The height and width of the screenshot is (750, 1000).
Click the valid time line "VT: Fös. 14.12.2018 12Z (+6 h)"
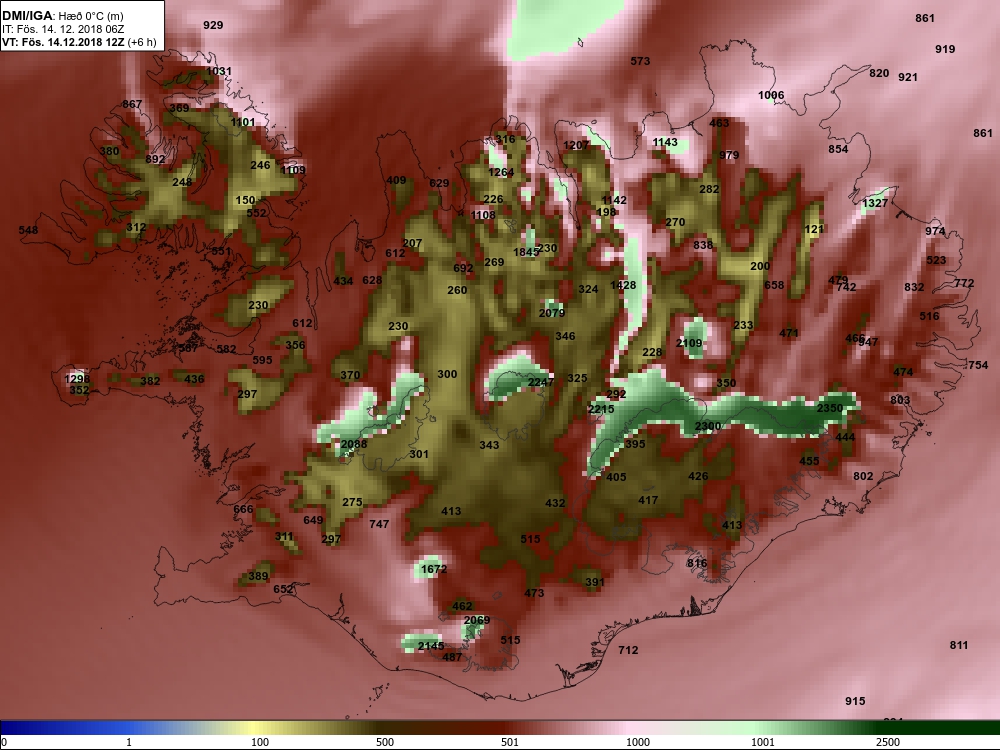(x=78, y=42)
